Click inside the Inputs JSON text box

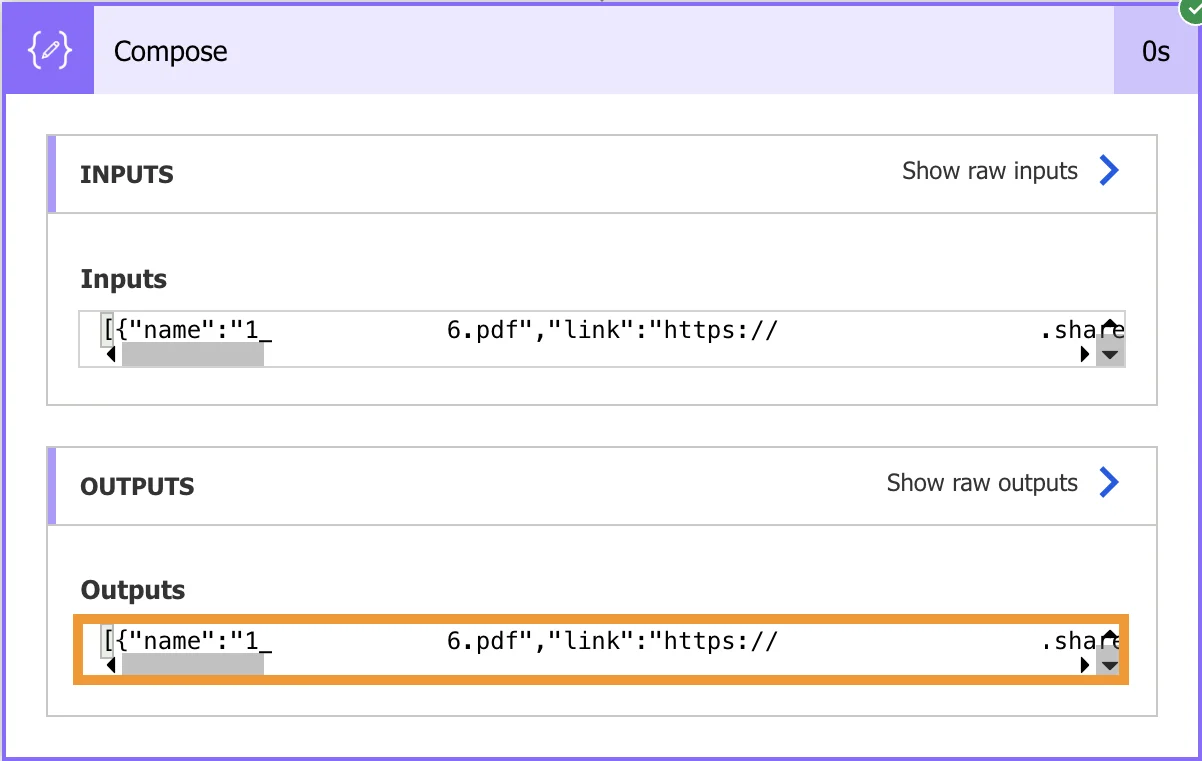click(x=602, y=339)
